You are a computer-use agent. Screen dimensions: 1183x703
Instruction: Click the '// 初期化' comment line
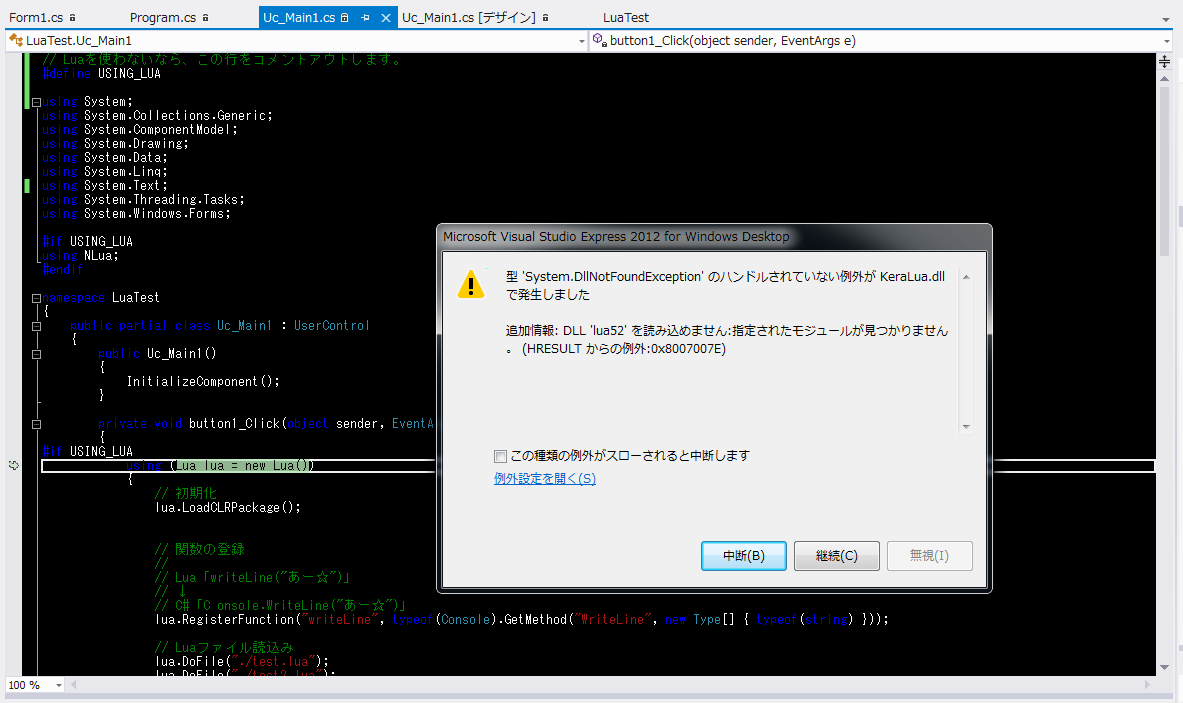[x=186, y=493]
